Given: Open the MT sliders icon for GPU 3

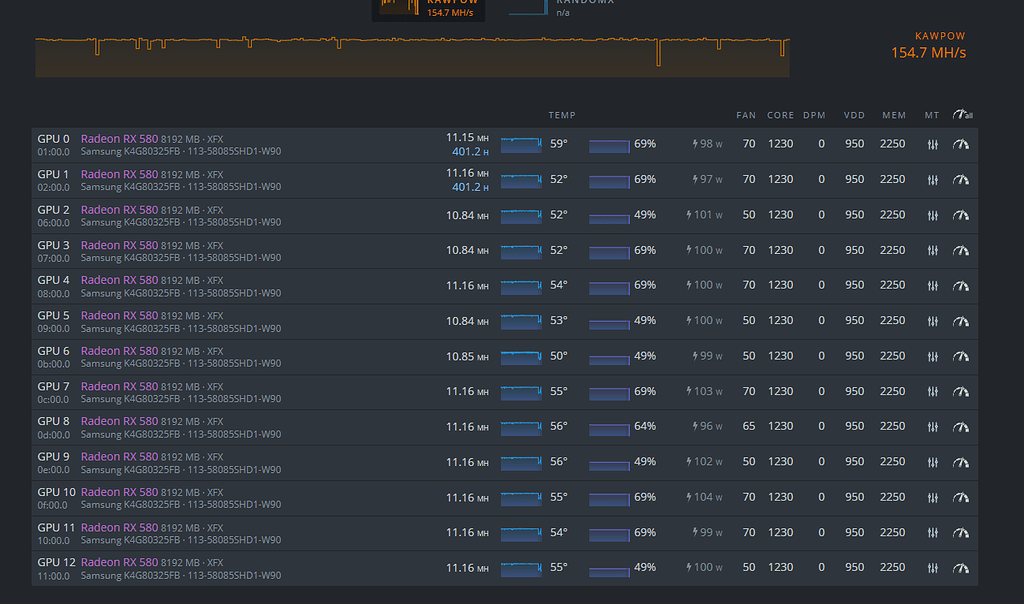Looking at the screenshot, I should tap(932, 250).
